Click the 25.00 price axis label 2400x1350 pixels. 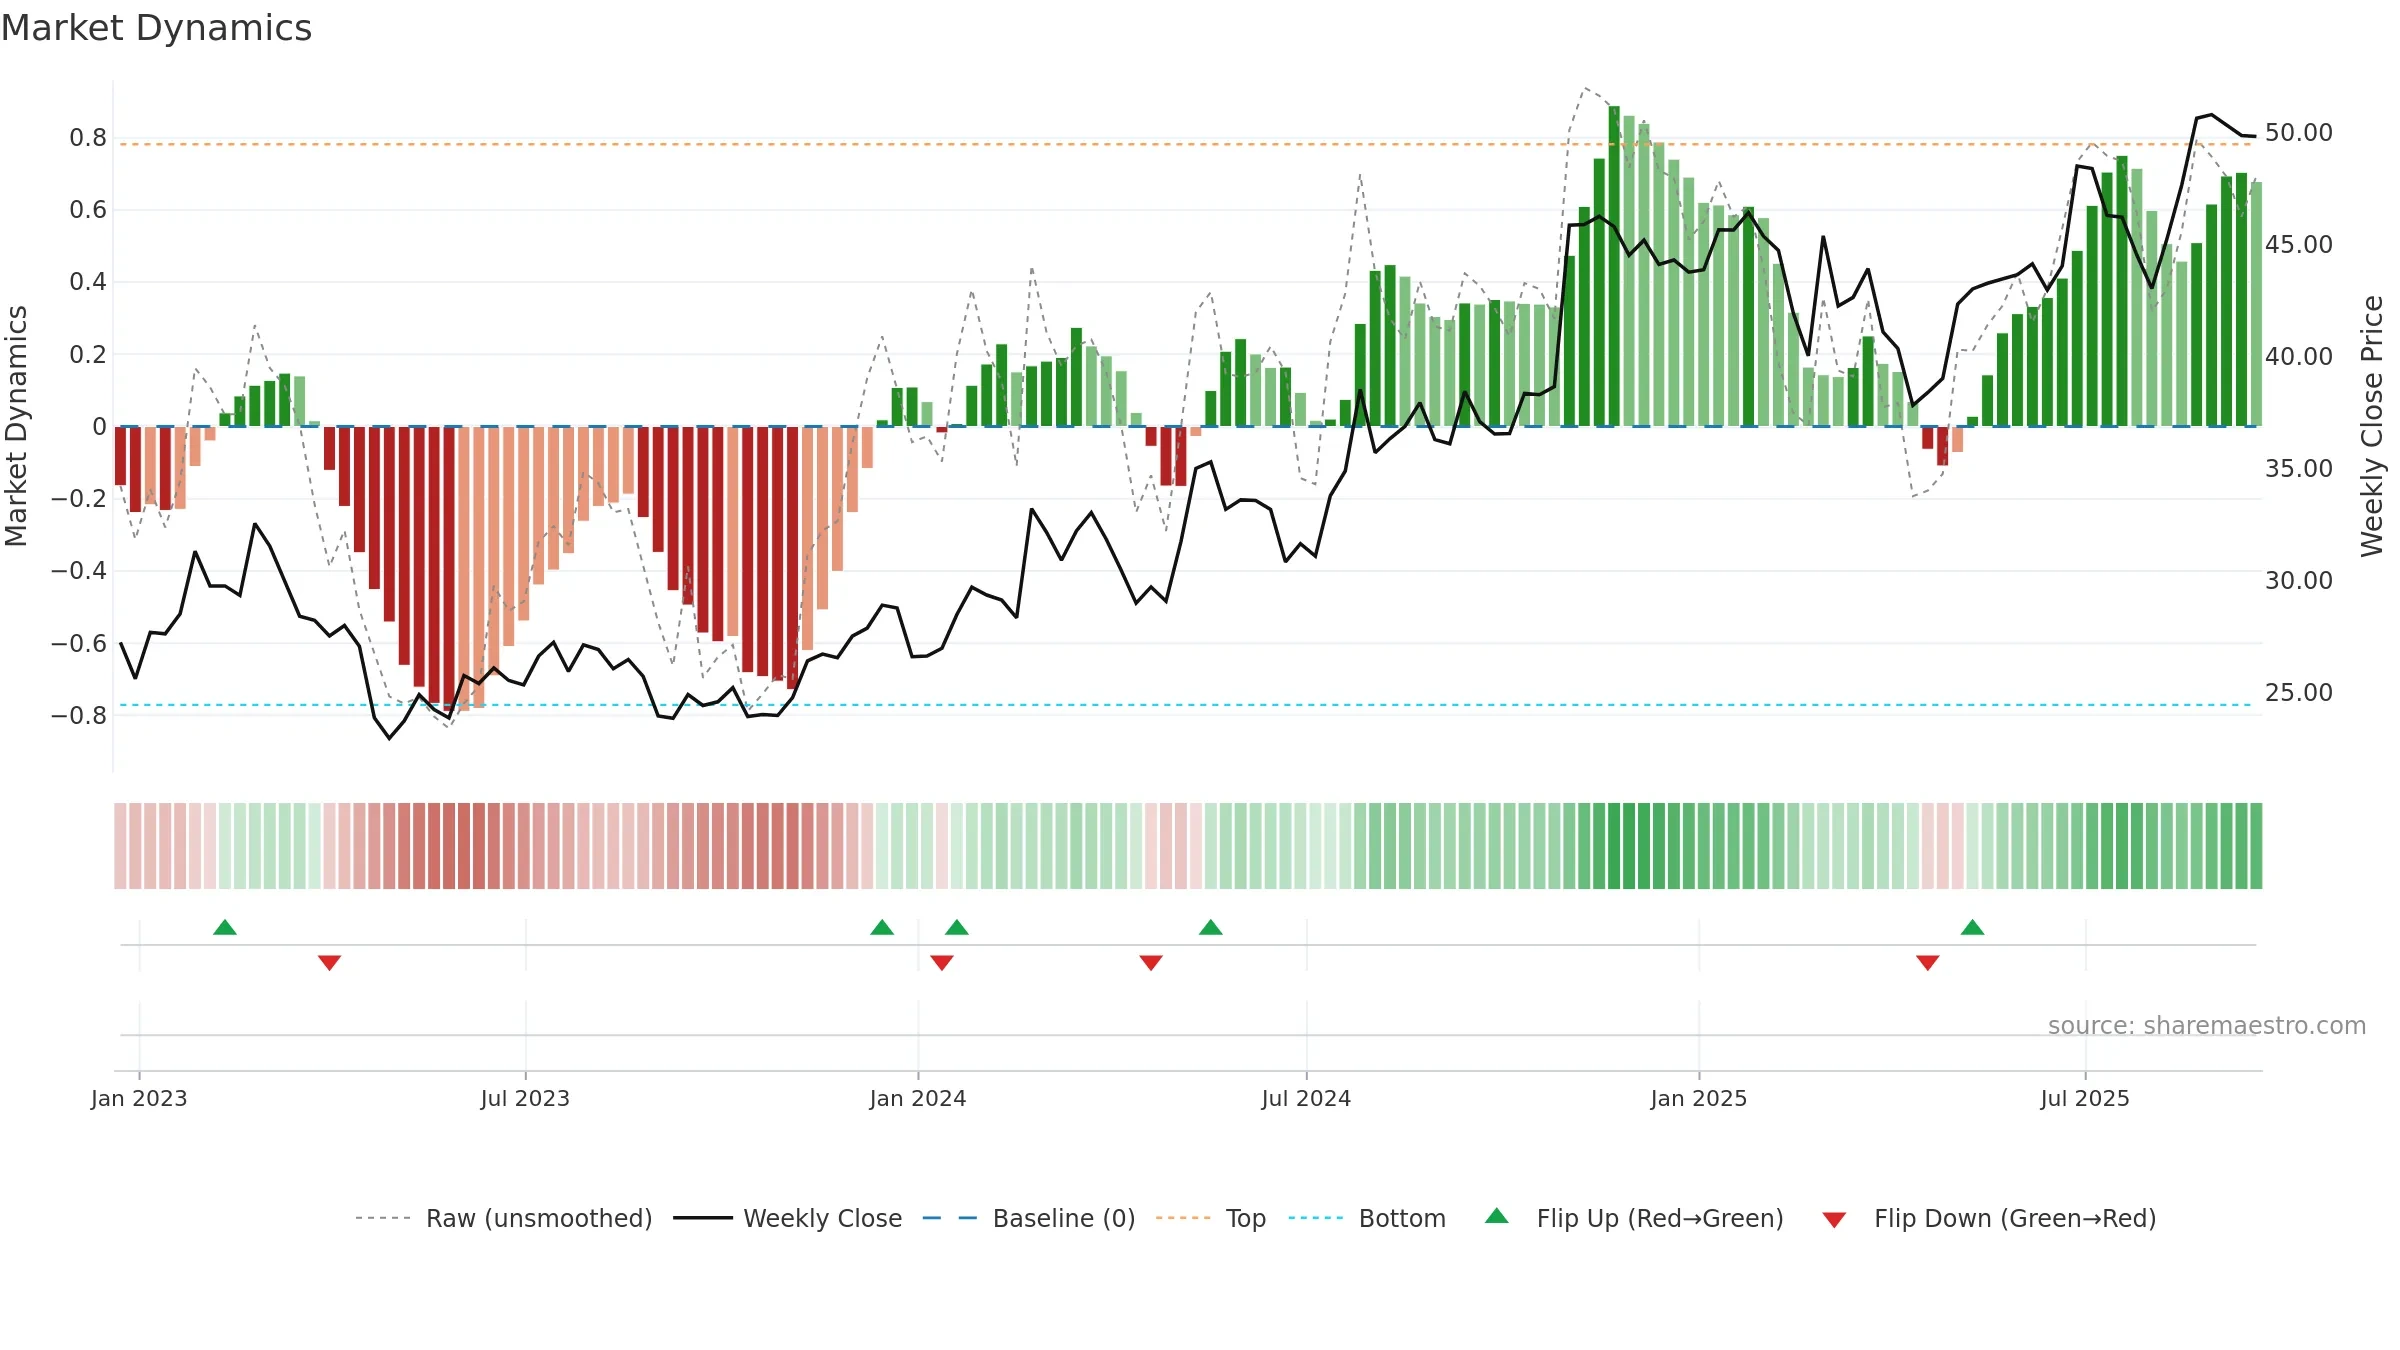[x=2299, y=693]
